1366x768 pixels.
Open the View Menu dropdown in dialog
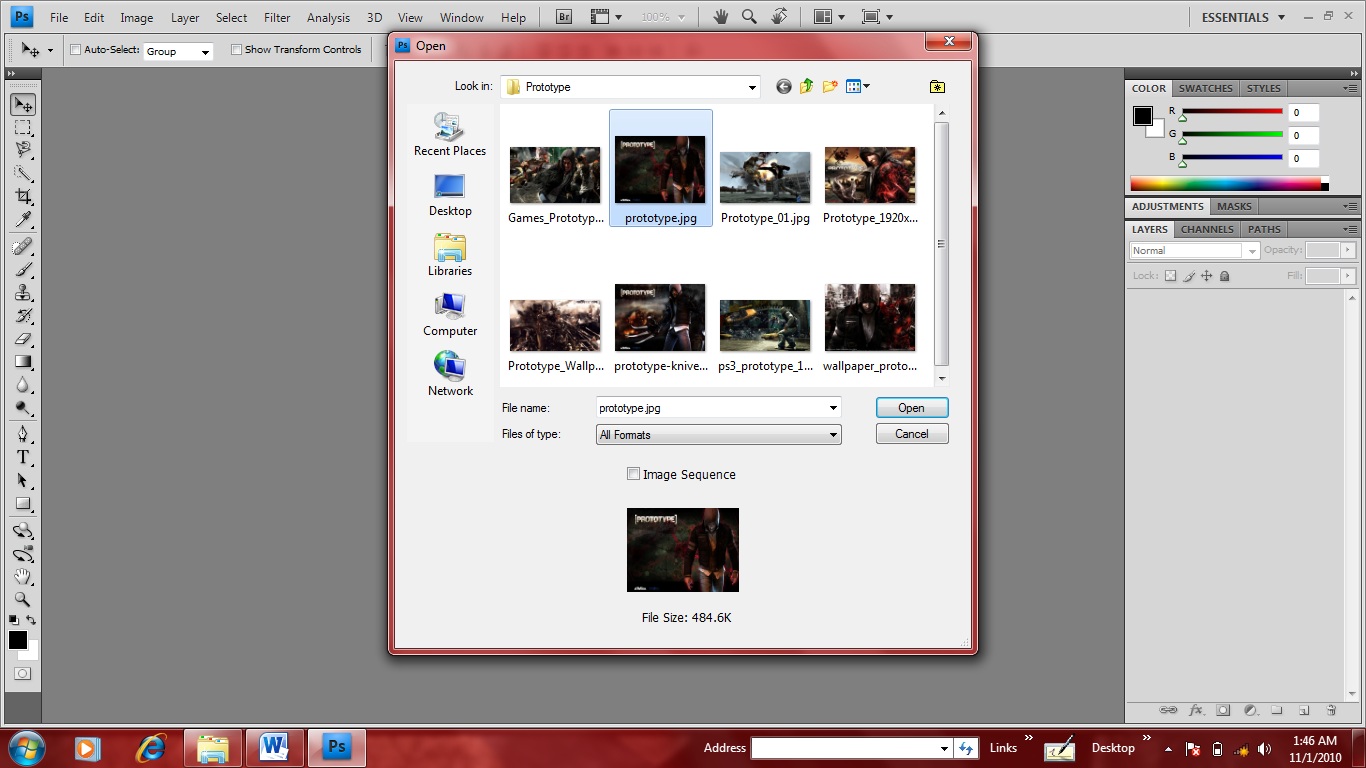858,87
